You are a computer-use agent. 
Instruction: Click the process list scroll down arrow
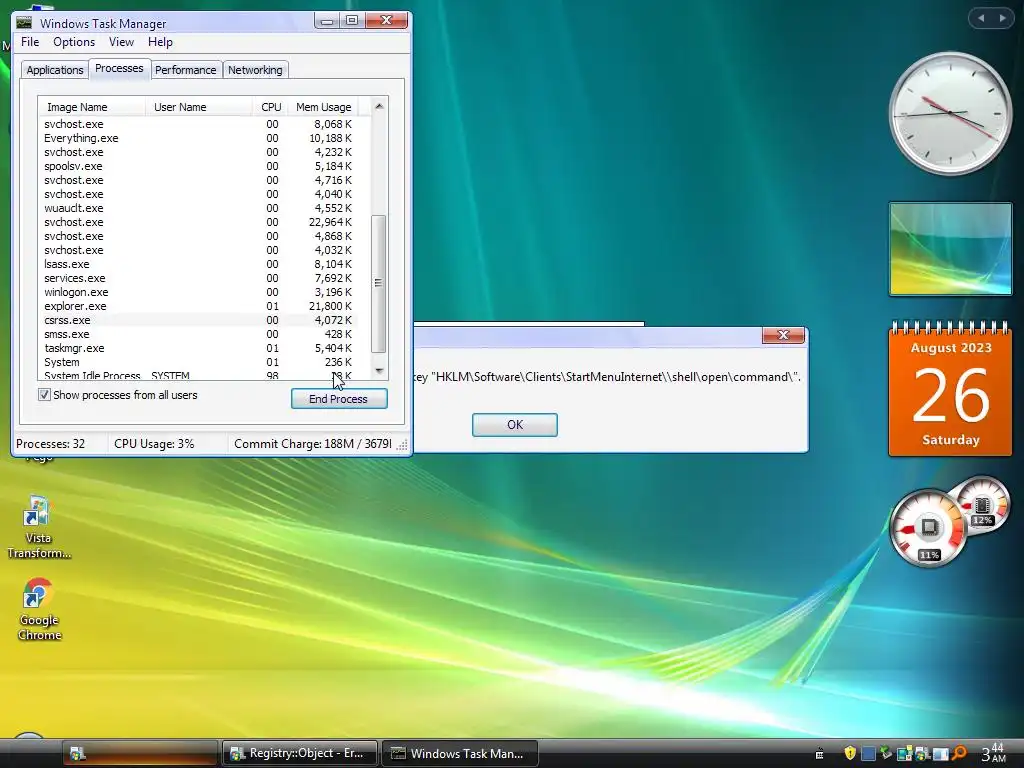click(379, 371)
